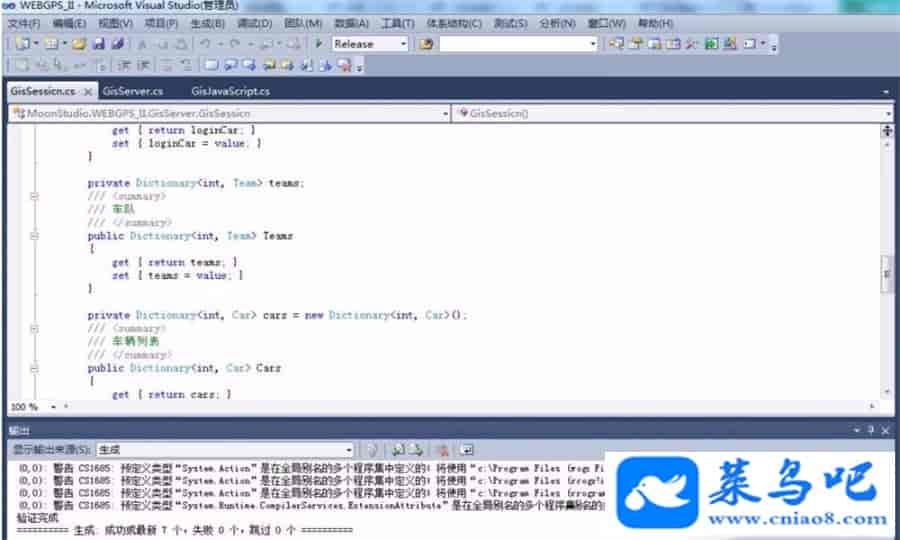900x540 pixels.
Task: Collapse the 车队 summary comment block
Action: pyautogui.click(x=35, y=197)
